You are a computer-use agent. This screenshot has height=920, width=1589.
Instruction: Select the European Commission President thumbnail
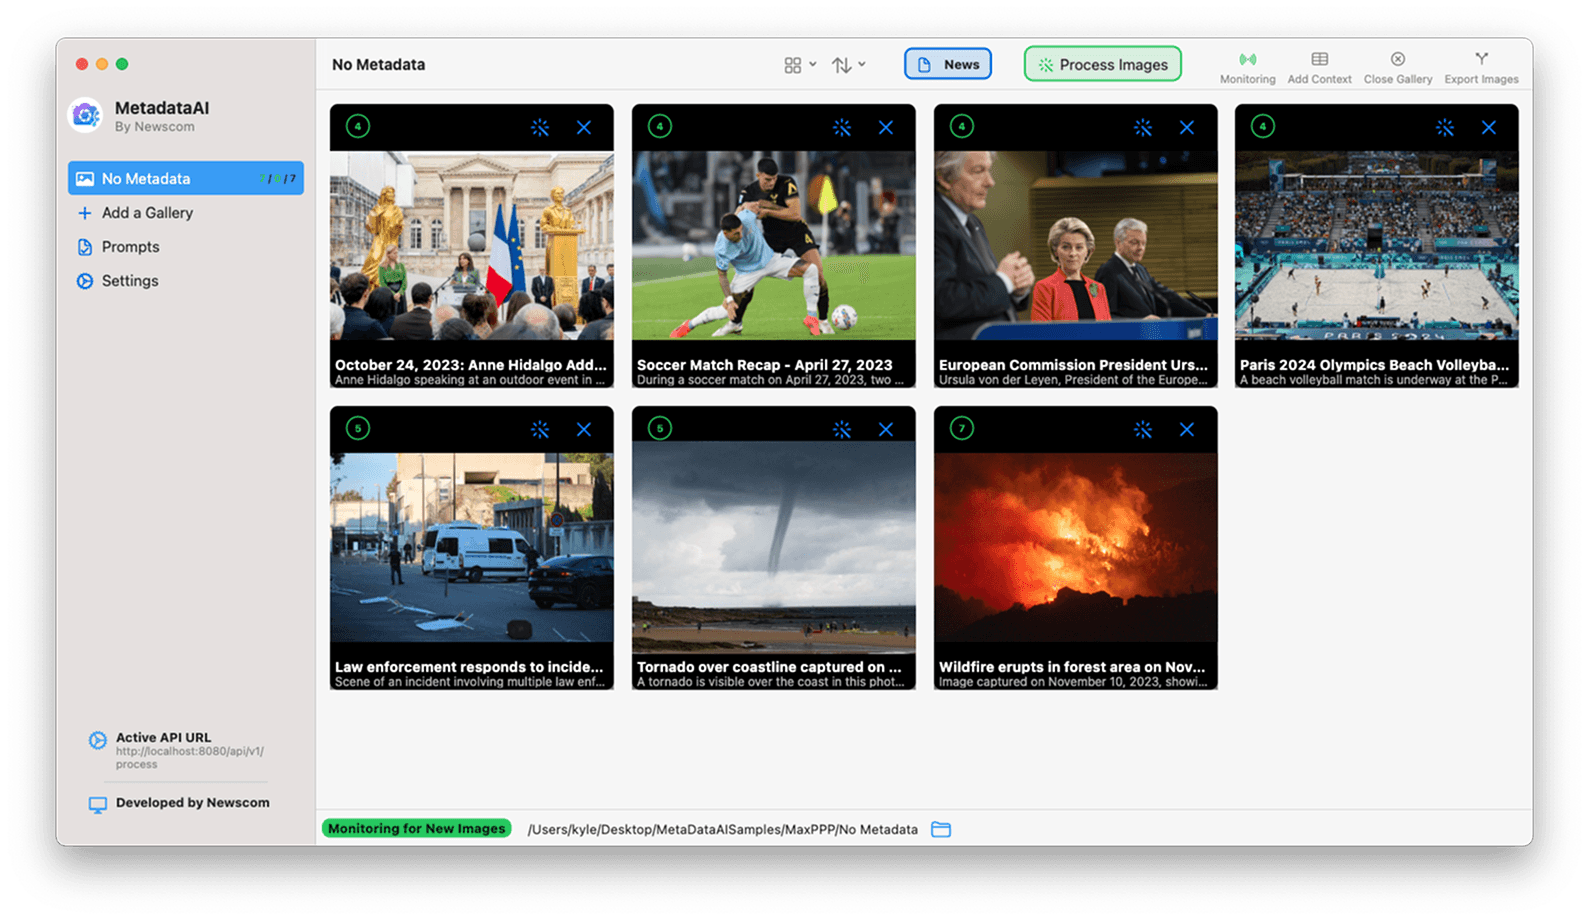[1075, 246]
